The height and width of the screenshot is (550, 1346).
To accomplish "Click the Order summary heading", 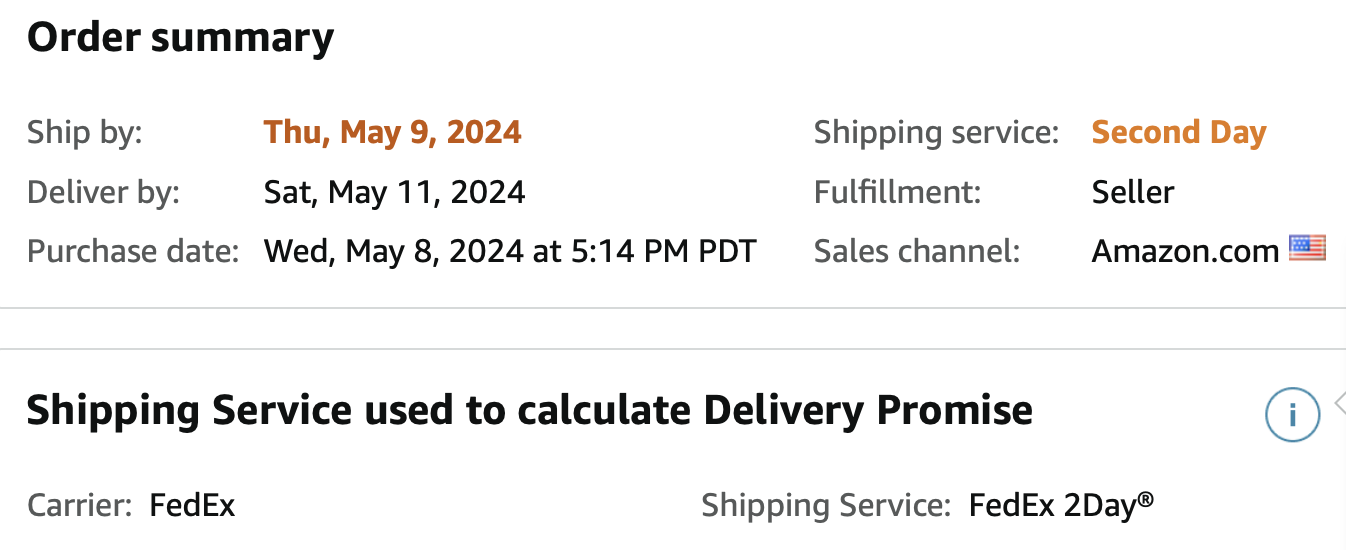I will [x=180, y=38].
